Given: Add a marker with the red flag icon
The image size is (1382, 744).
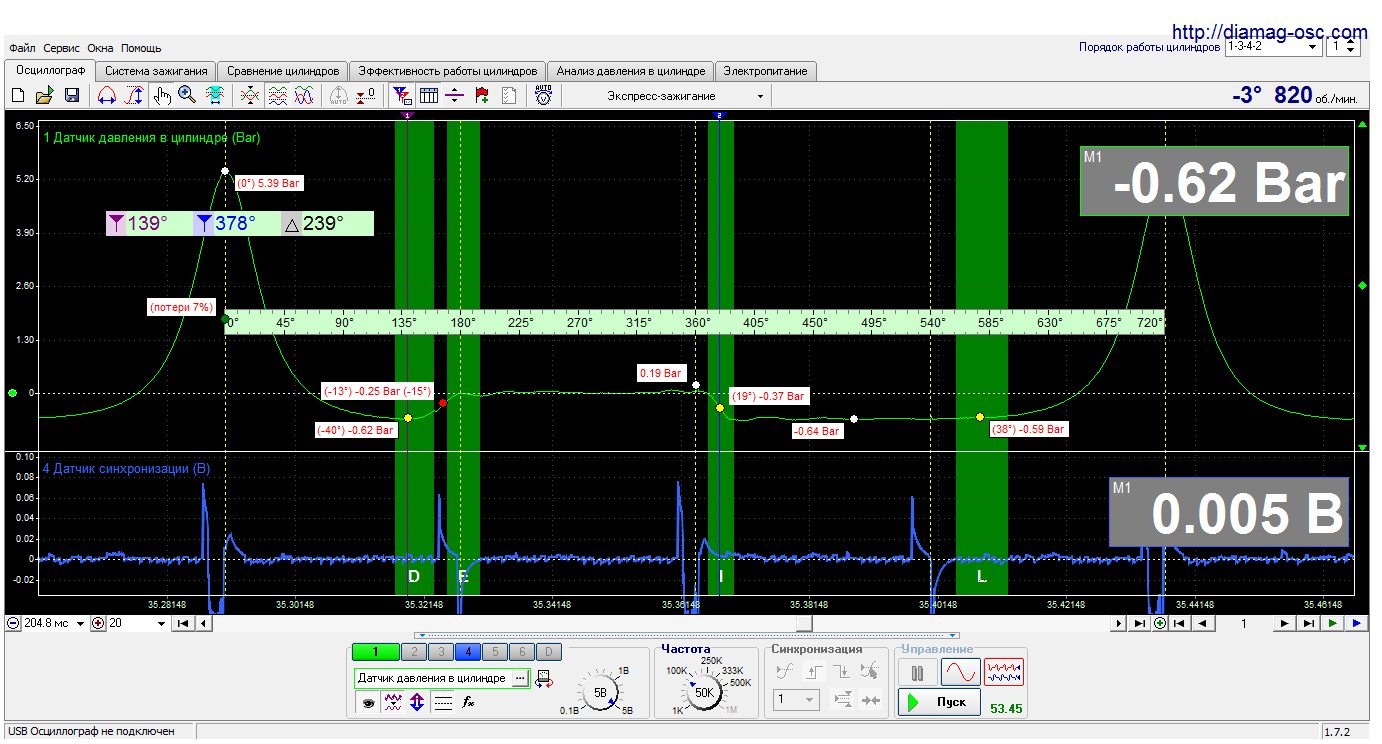Looking at the screenshot, I should (x=482, y=96).
